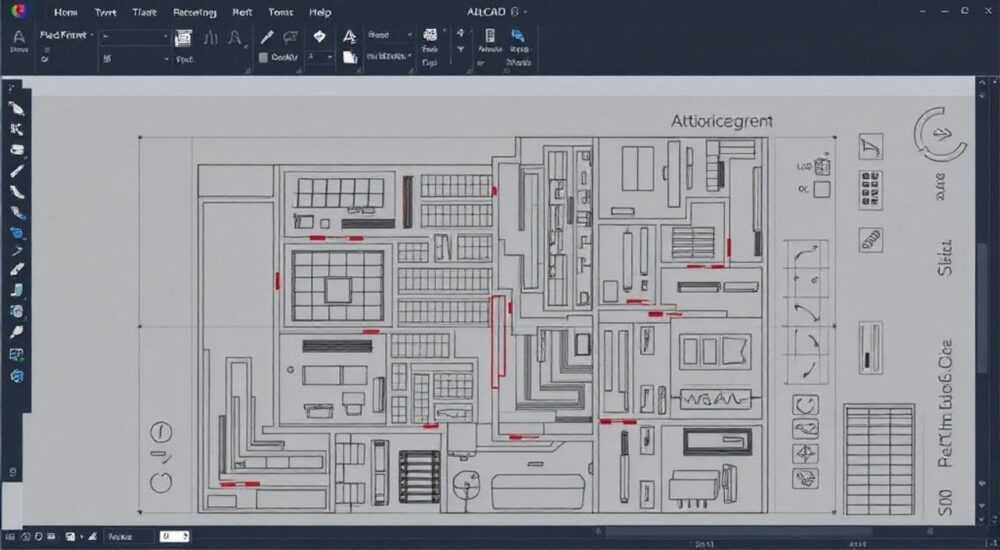Open the Tvert ribbon tab

point(105,12)
